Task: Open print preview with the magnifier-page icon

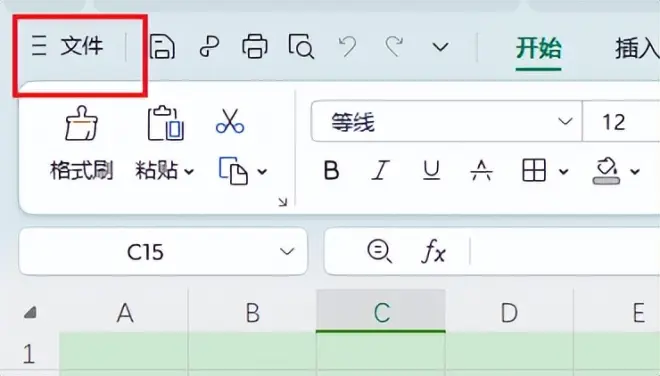Action: click(301, 46)
